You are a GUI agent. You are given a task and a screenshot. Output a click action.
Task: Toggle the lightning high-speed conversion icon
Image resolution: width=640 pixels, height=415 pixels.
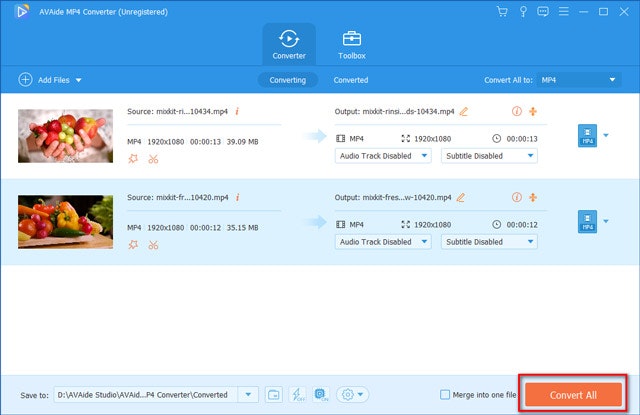coord(297,395)
